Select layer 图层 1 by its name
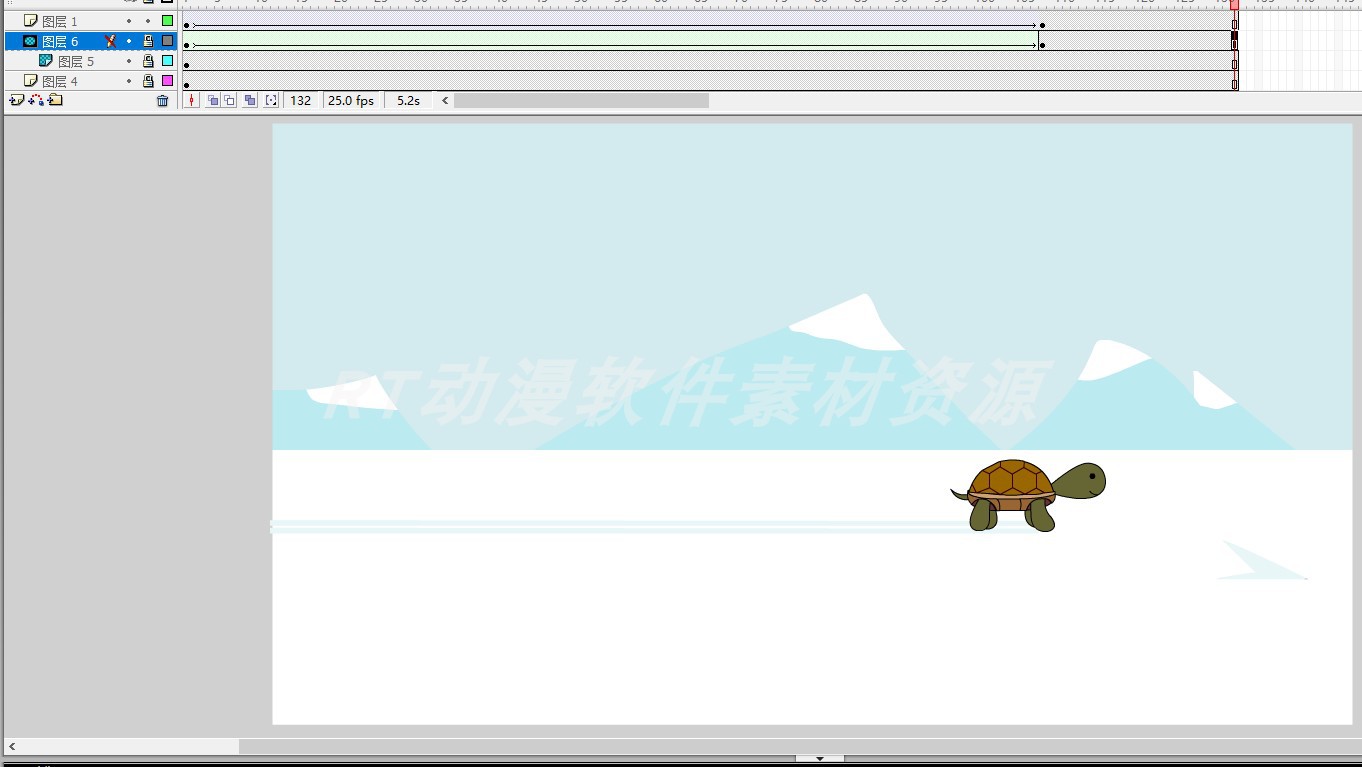The image size is (1362, 767). click(60, 21)
